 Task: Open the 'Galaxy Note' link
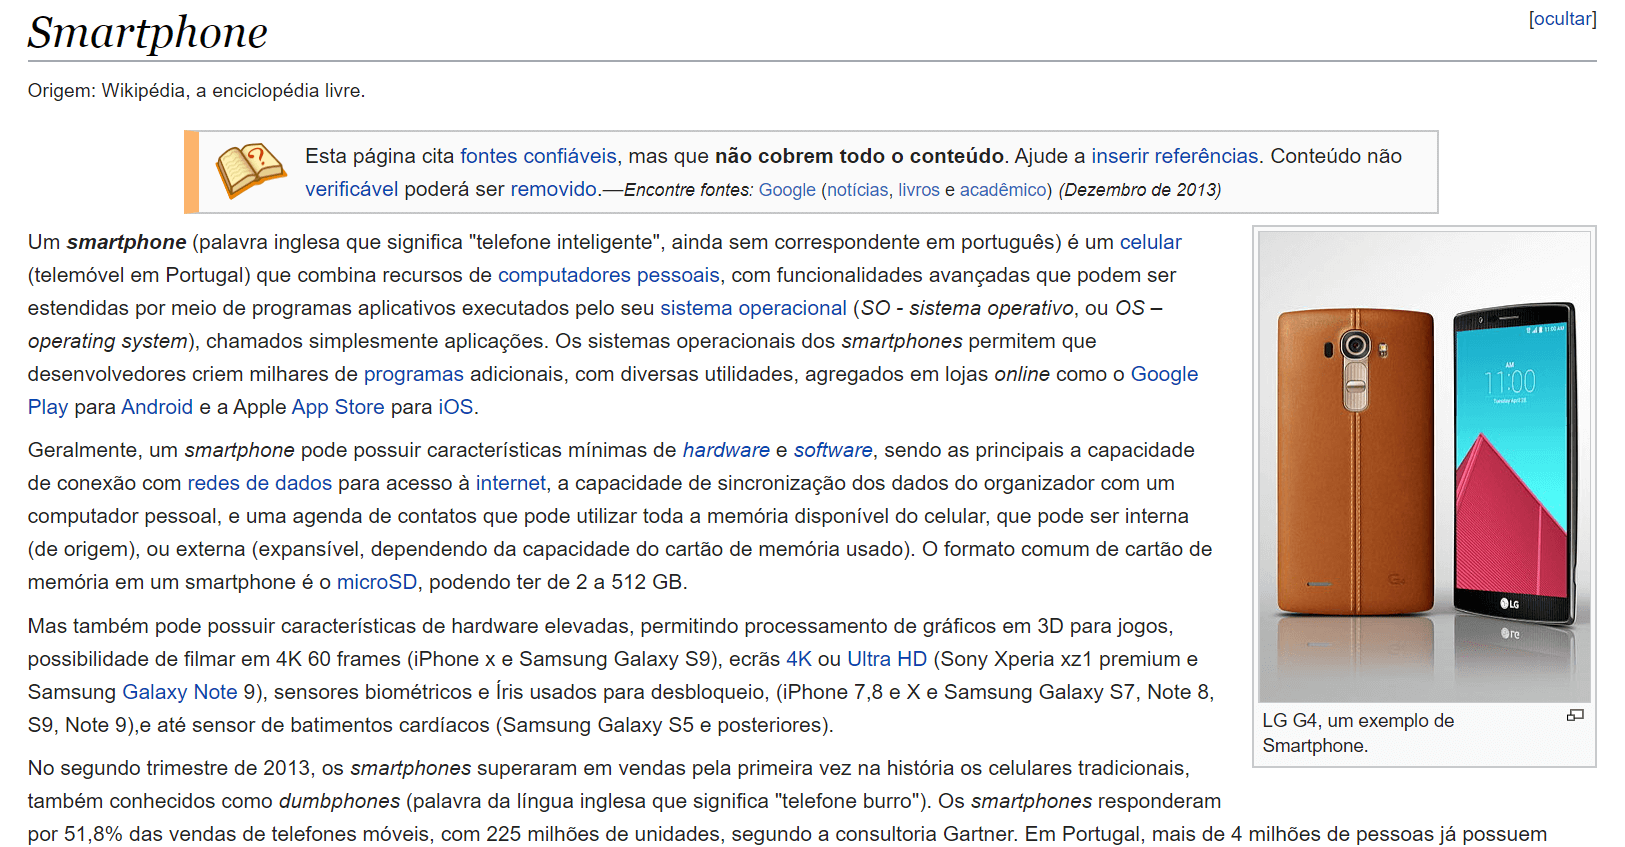(180, 692)
